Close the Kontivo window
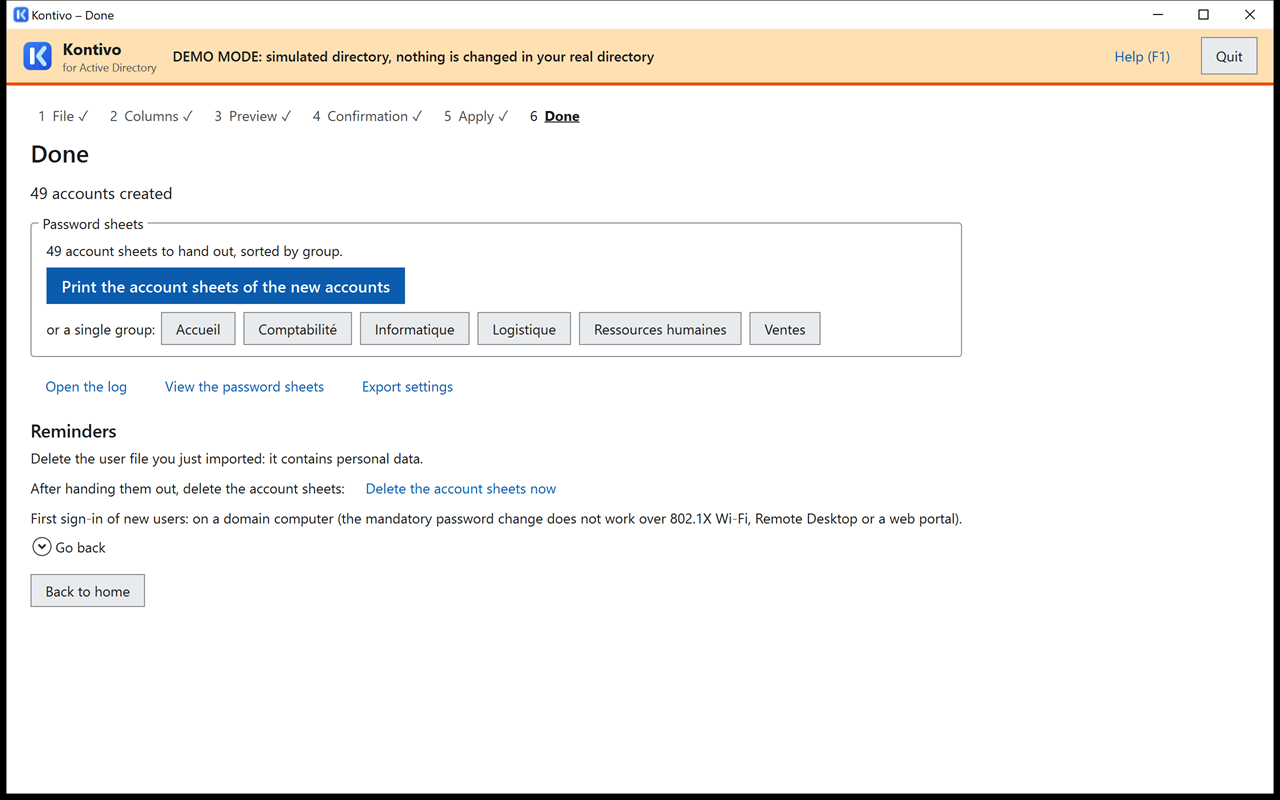1280x800 pixels. coord(1250,15)
